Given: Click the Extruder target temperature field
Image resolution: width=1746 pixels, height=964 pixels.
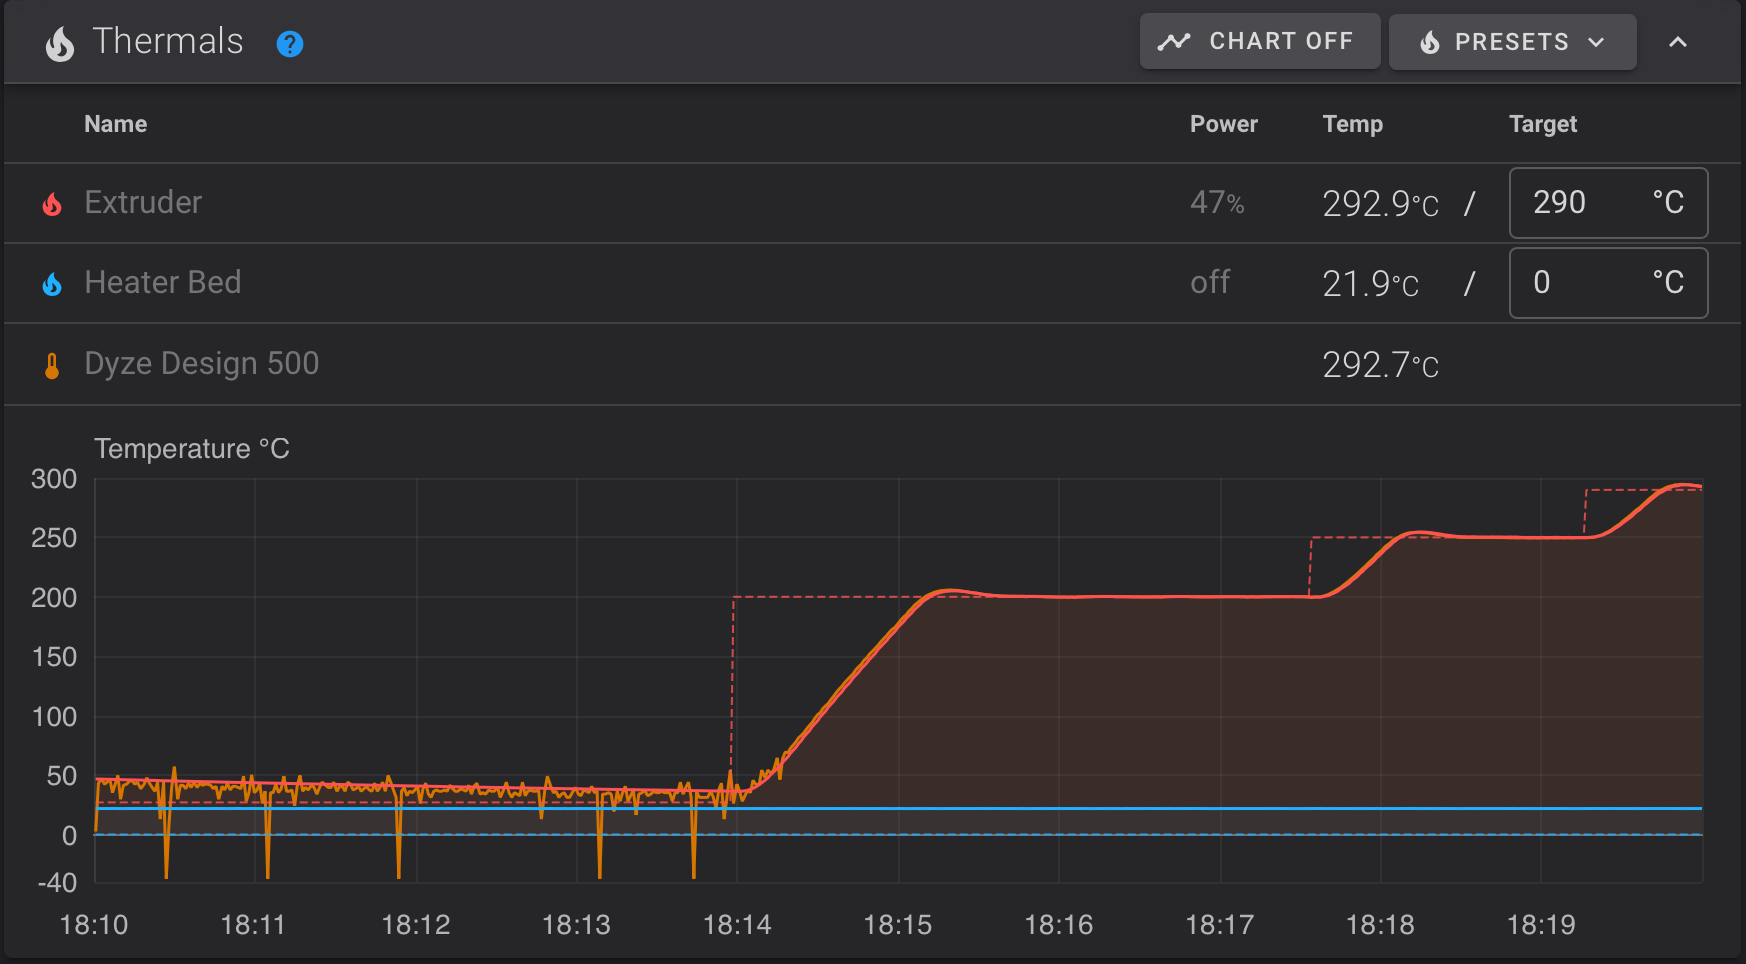Looking at the screenshot, I should (x=1608, y=203).
